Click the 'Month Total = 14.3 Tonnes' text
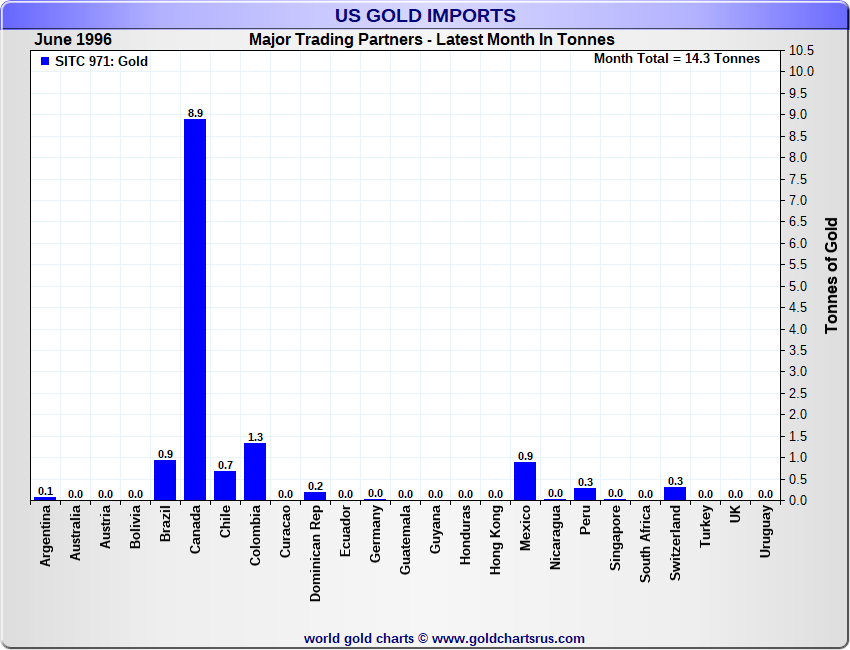The image size is (850, 650). click(x=676, y=59)
